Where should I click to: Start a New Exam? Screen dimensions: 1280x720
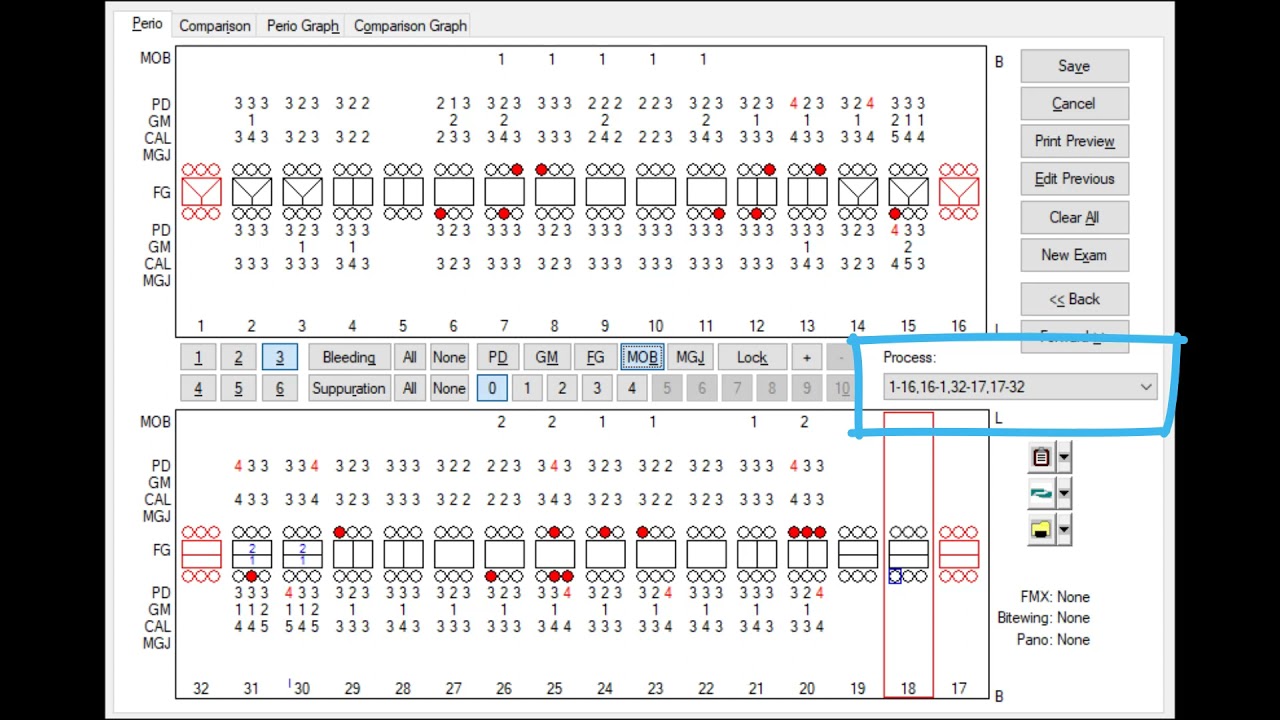pos(1074,255)
